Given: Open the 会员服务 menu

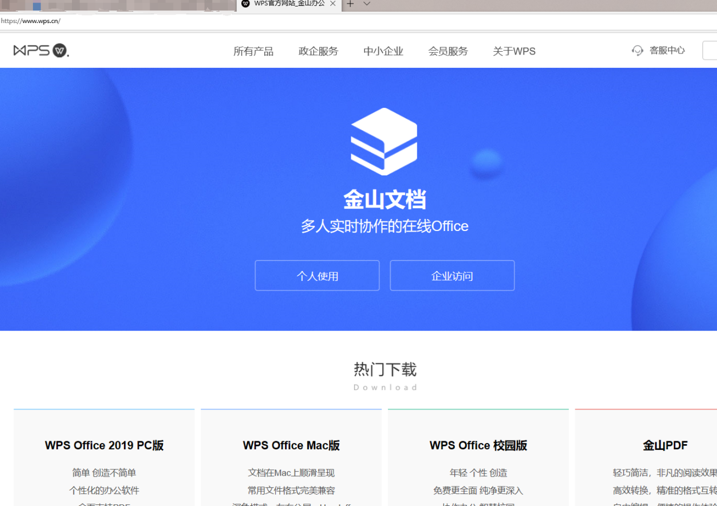Looking at the screenshot, I should [x=448, y=51].
